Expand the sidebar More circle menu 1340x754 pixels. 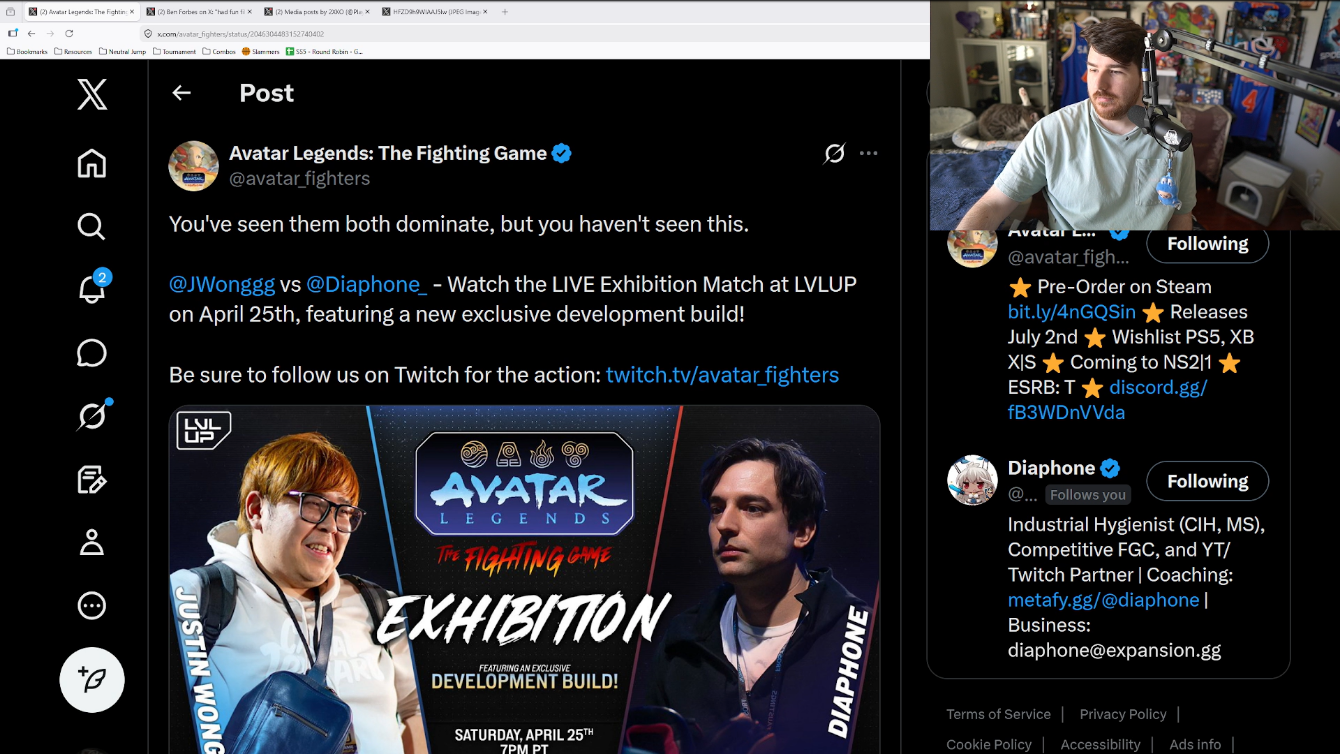pos(92,605)
